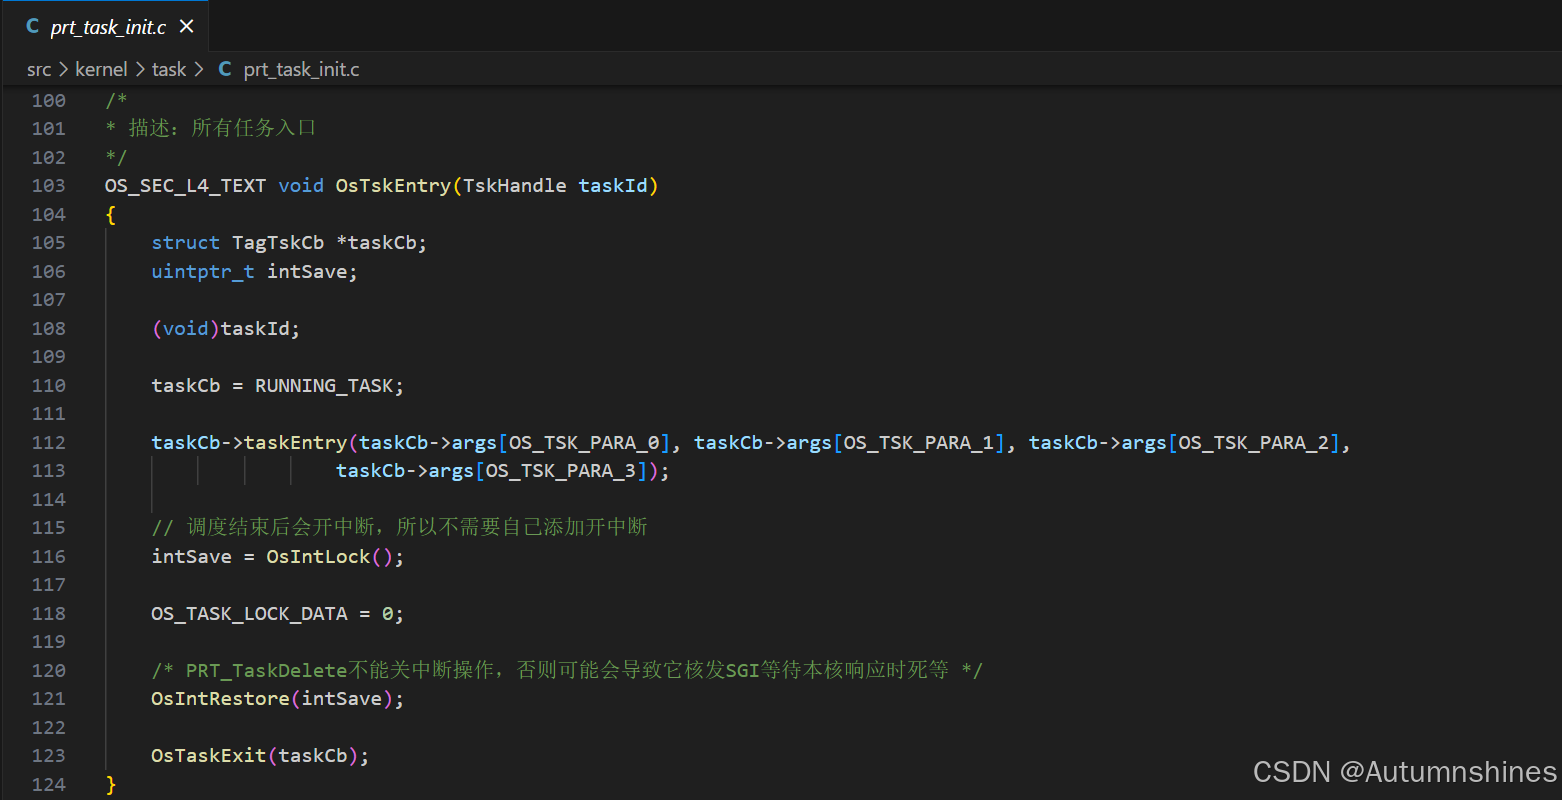Select the prt_task_init.c editor tab
The image size is (1562, 800).
click(x=104, y=27)
